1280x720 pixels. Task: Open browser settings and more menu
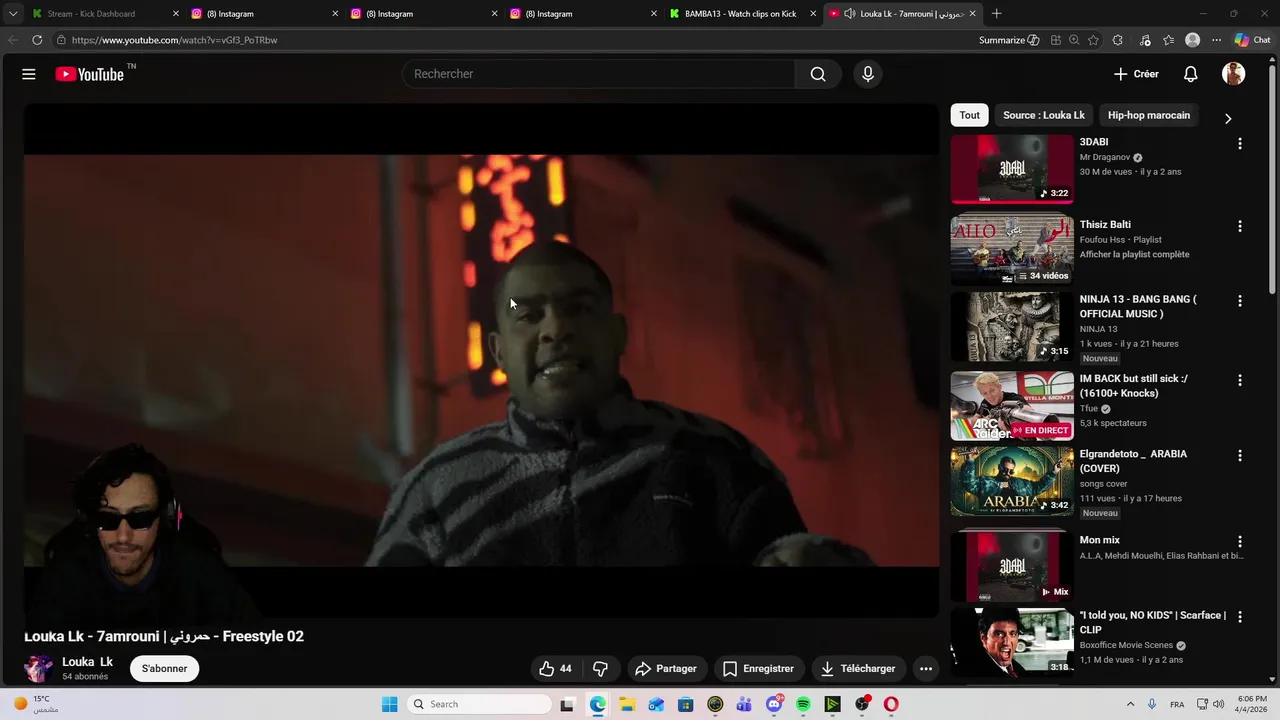click(x=1216, y=40)
